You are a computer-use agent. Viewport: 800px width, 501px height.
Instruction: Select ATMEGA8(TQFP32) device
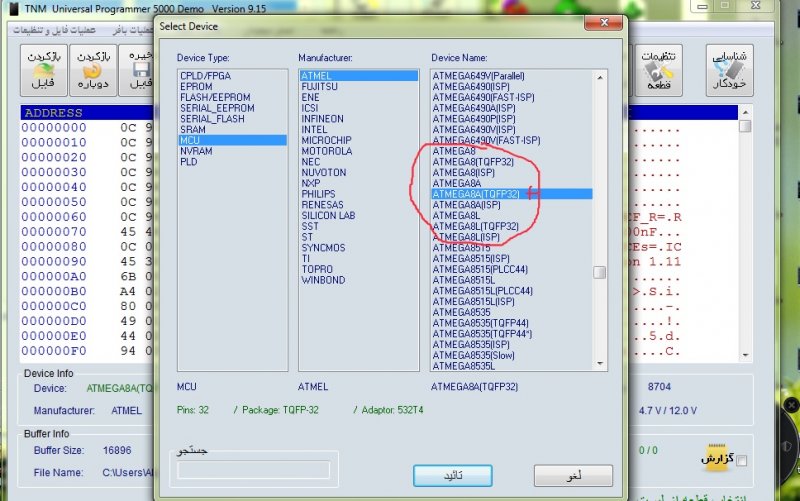tap(473, 162)
